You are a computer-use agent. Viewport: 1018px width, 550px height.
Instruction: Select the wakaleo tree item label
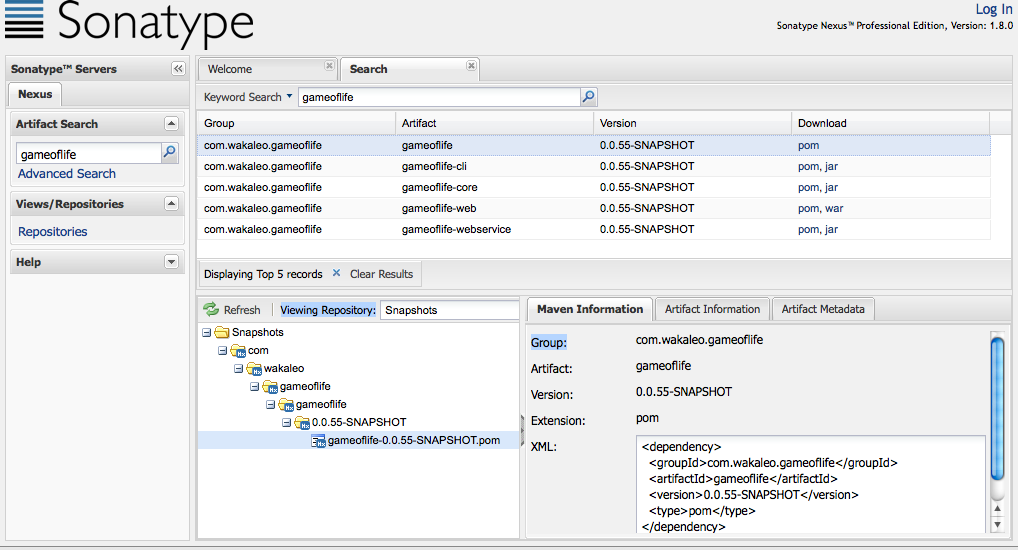(284, 368)
